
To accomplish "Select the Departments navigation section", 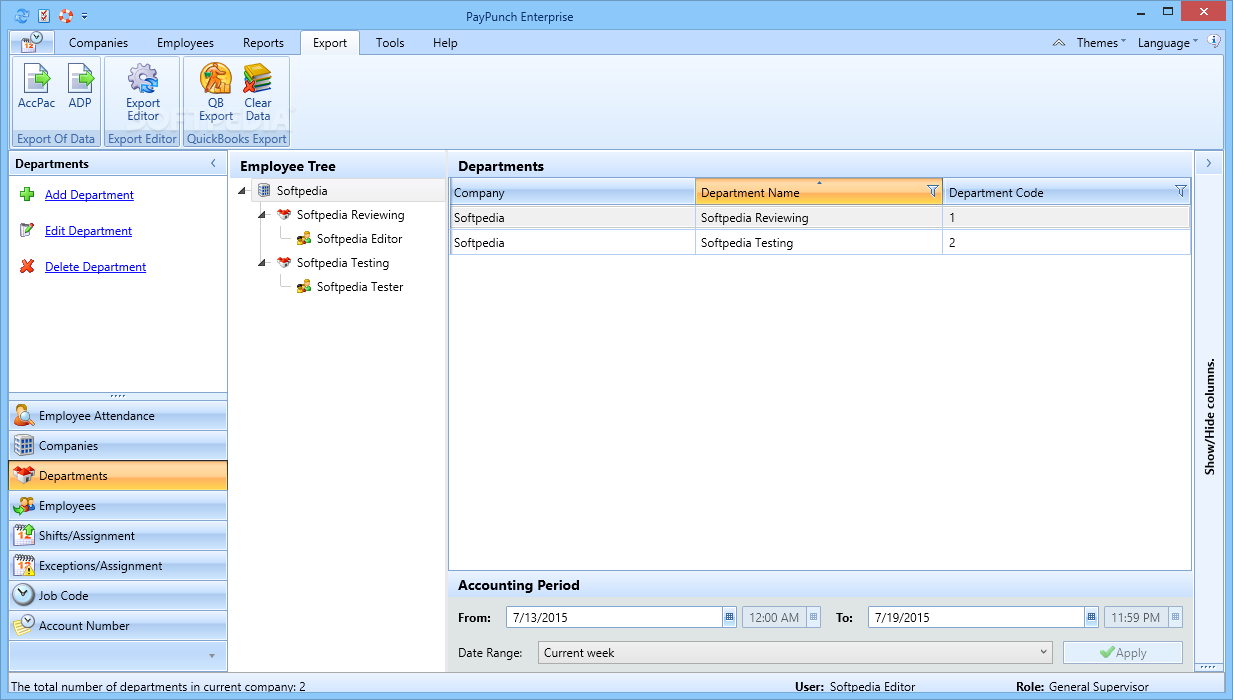I will (118, 476).
